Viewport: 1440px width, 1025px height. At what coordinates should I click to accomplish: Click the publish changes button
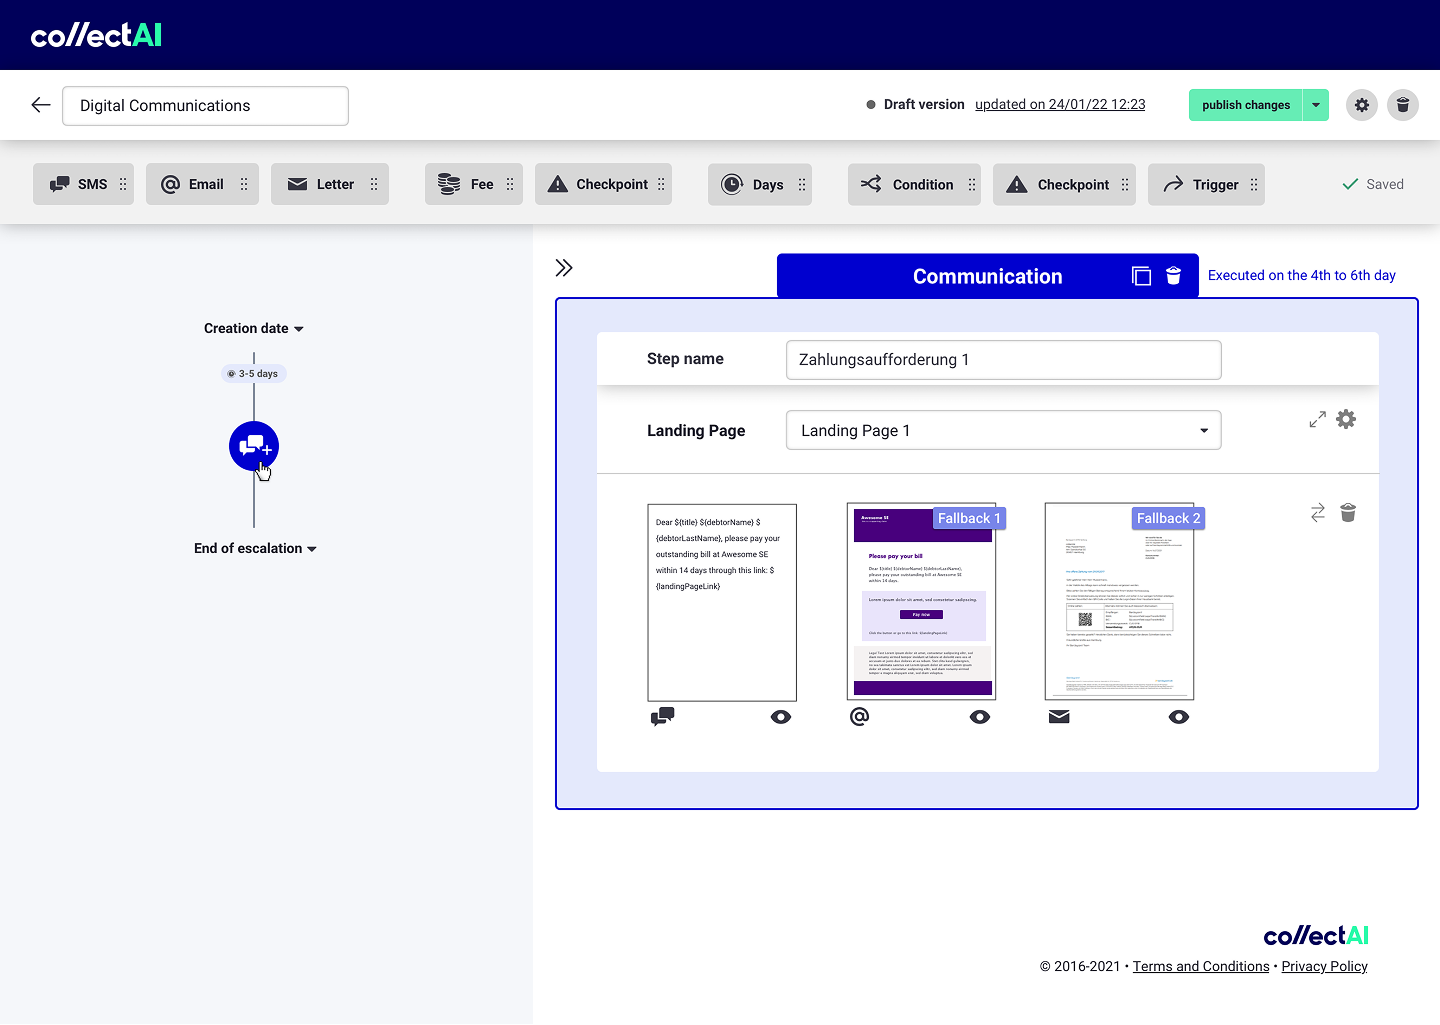tap(1245, 104)
